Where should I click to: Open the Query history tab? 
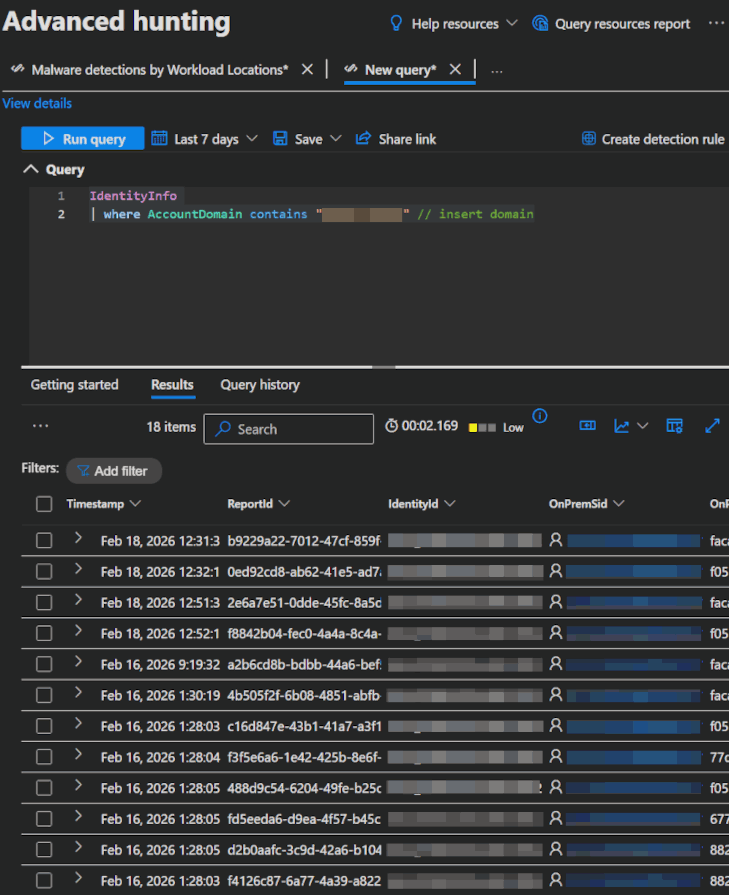click(x=259, y=385)
